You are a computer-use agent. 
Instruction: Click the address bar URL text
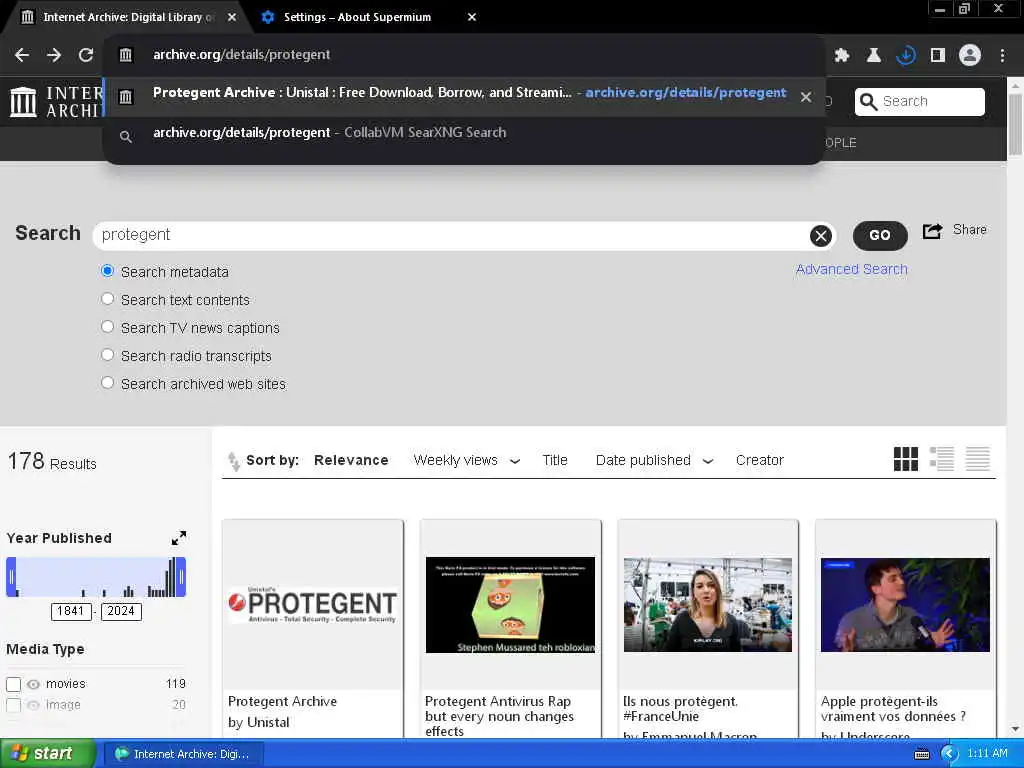click(242, 55)
